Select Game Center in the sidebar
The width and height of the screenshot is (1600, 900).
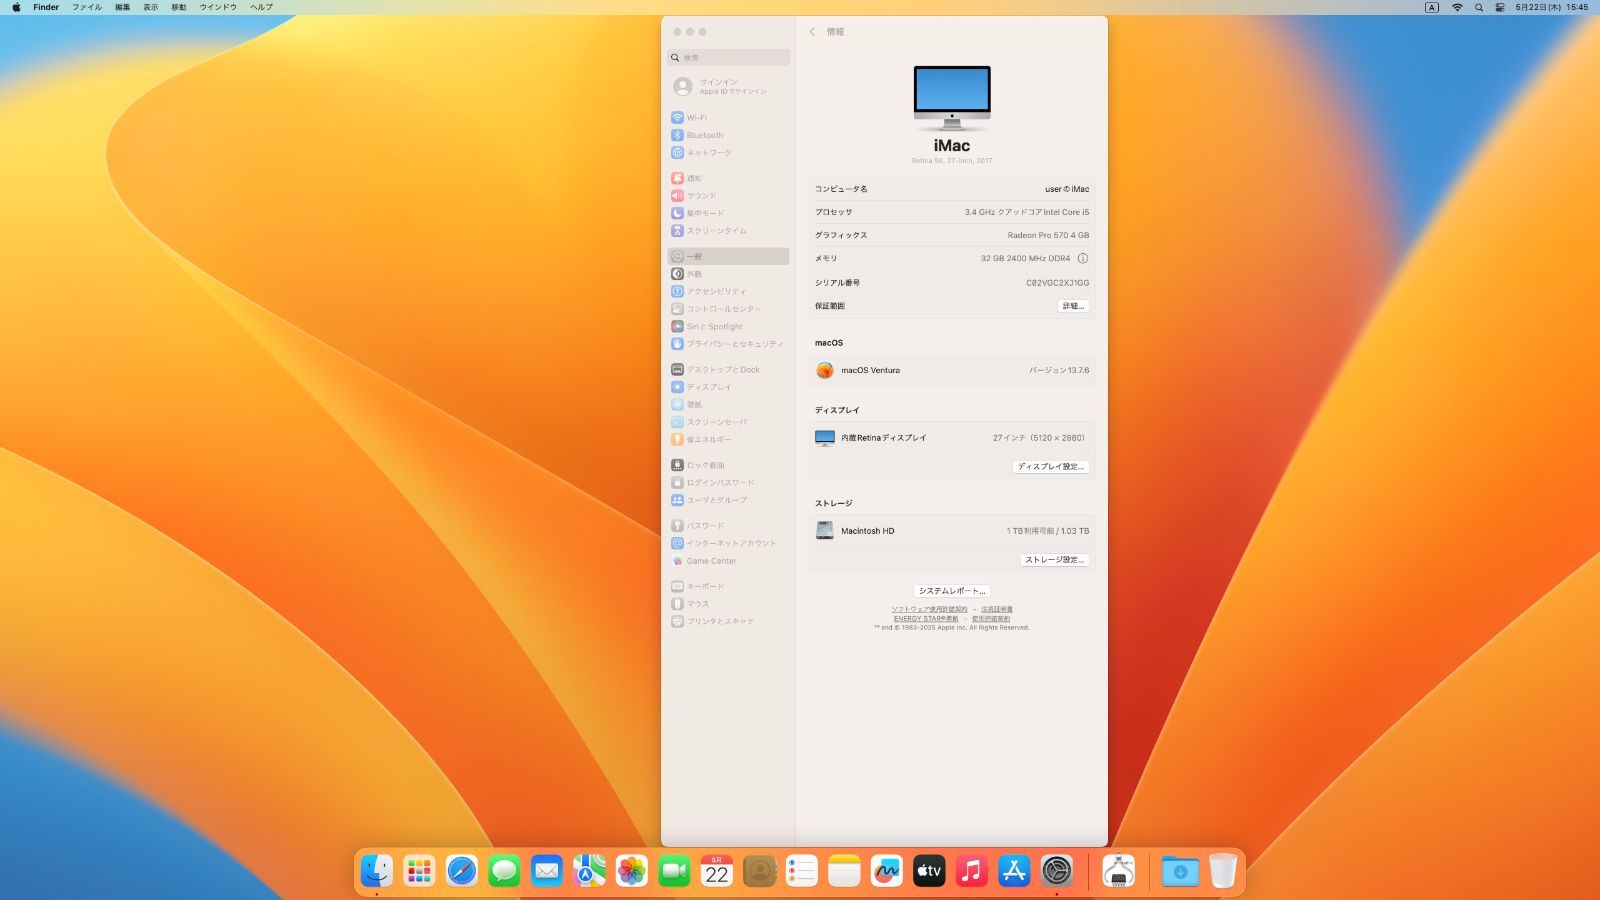tap(728, 561)
